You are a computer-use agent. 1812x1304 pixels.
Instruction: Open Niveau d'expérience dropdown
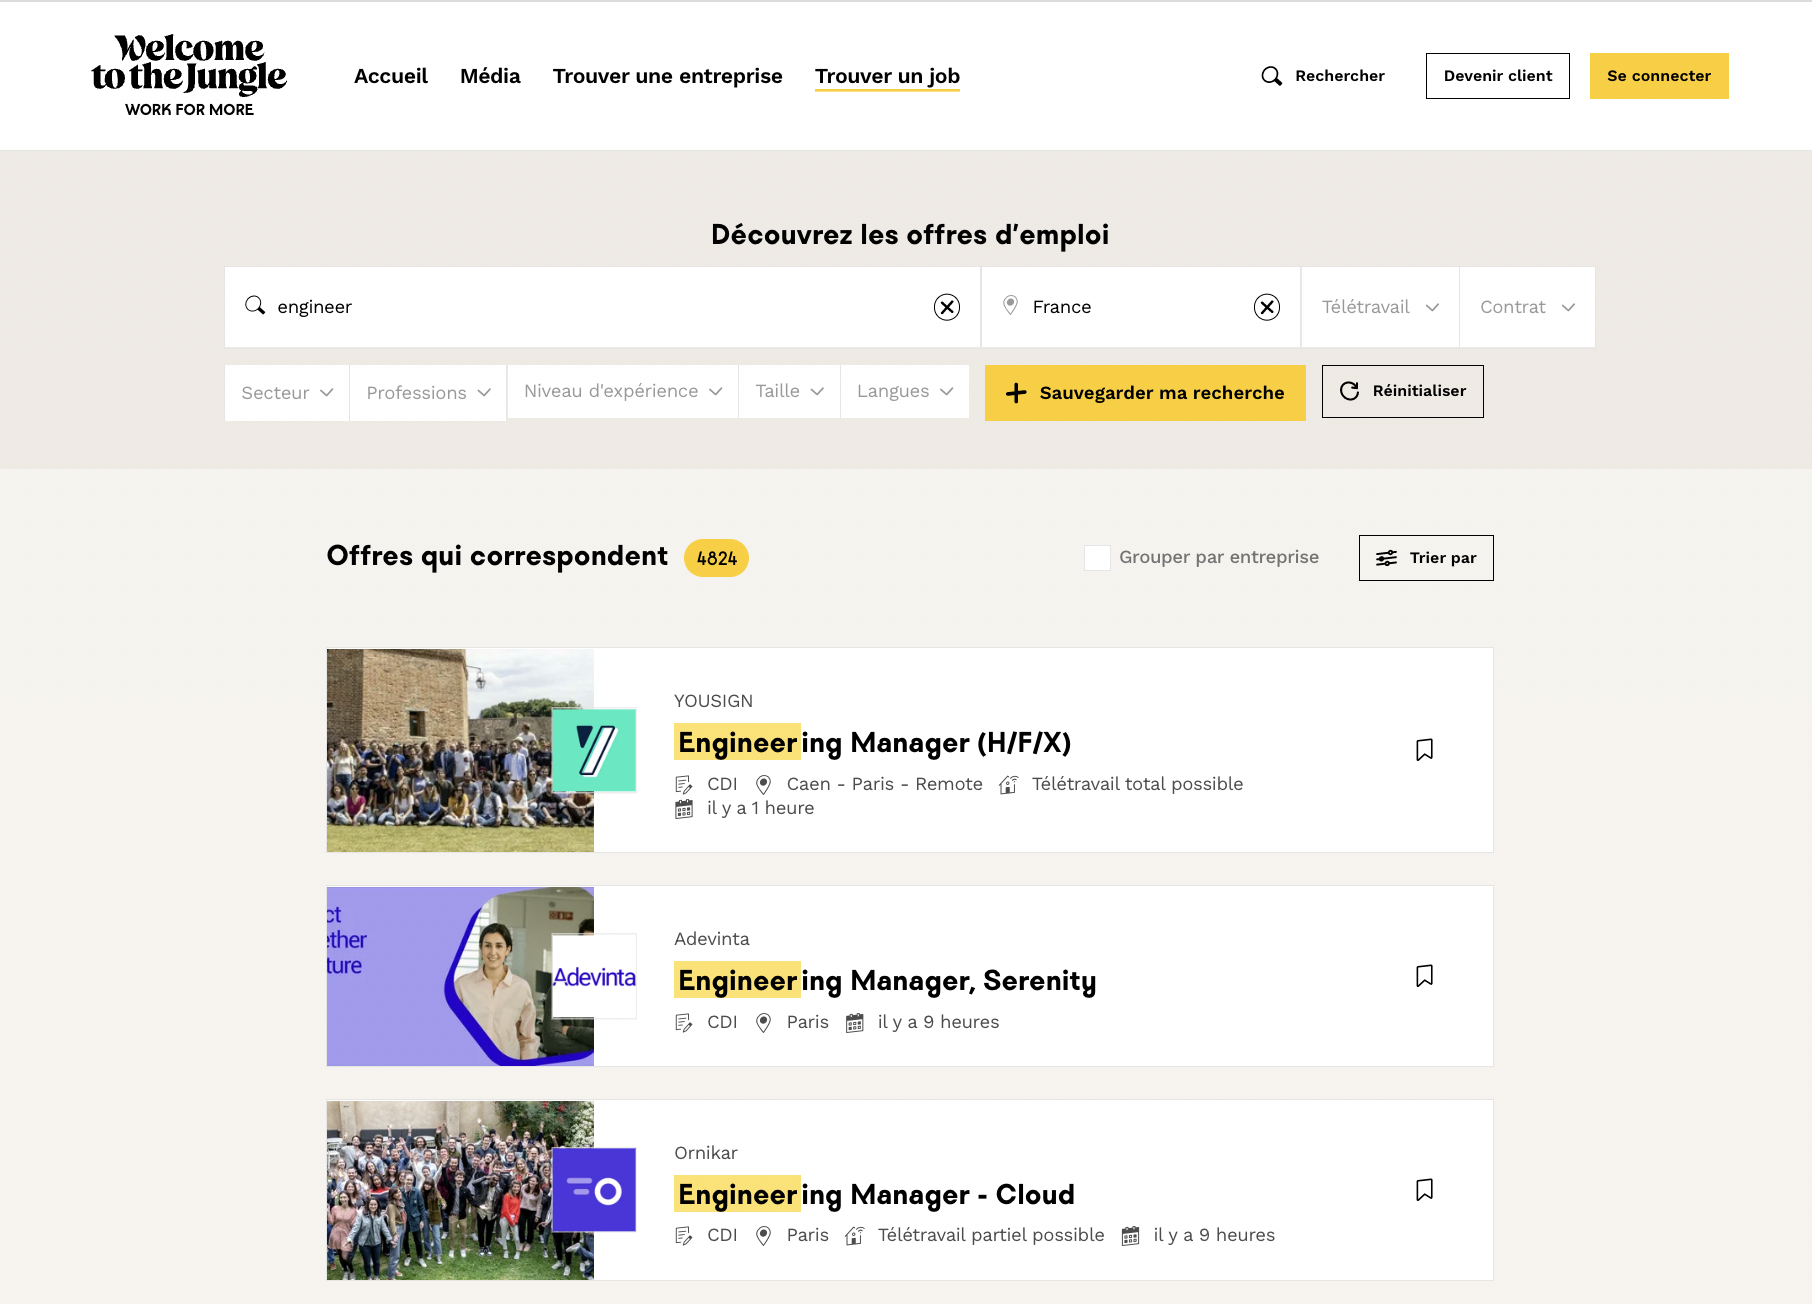point(623,391)
